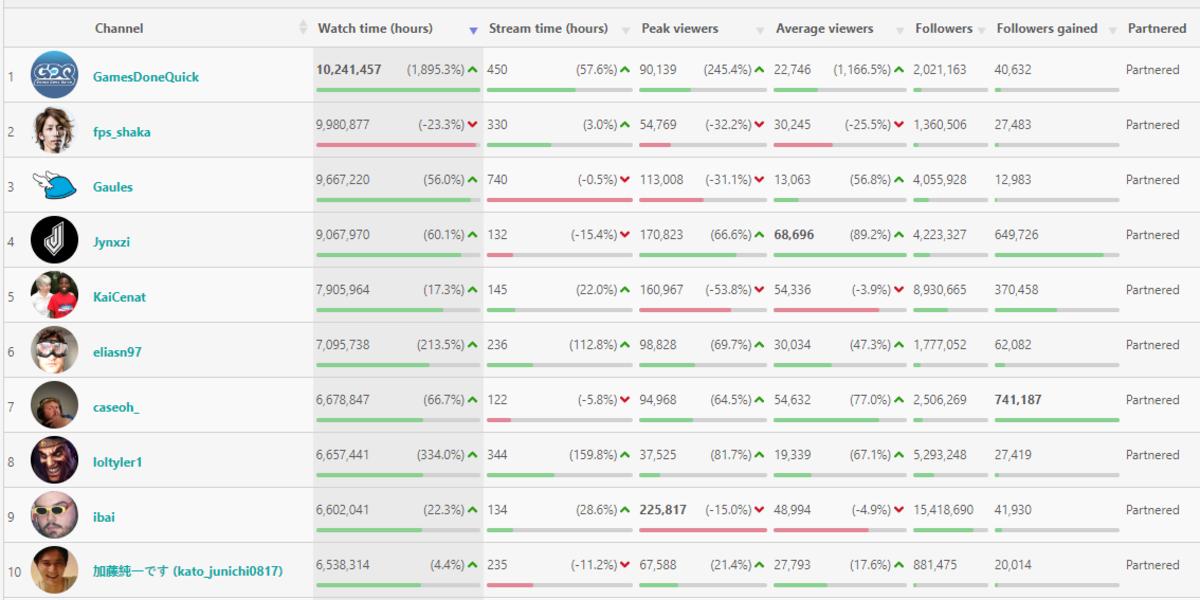Open the ibai channel link
Image resolution: width=1200 pixels, height=600 pixels.
[104, 516]
